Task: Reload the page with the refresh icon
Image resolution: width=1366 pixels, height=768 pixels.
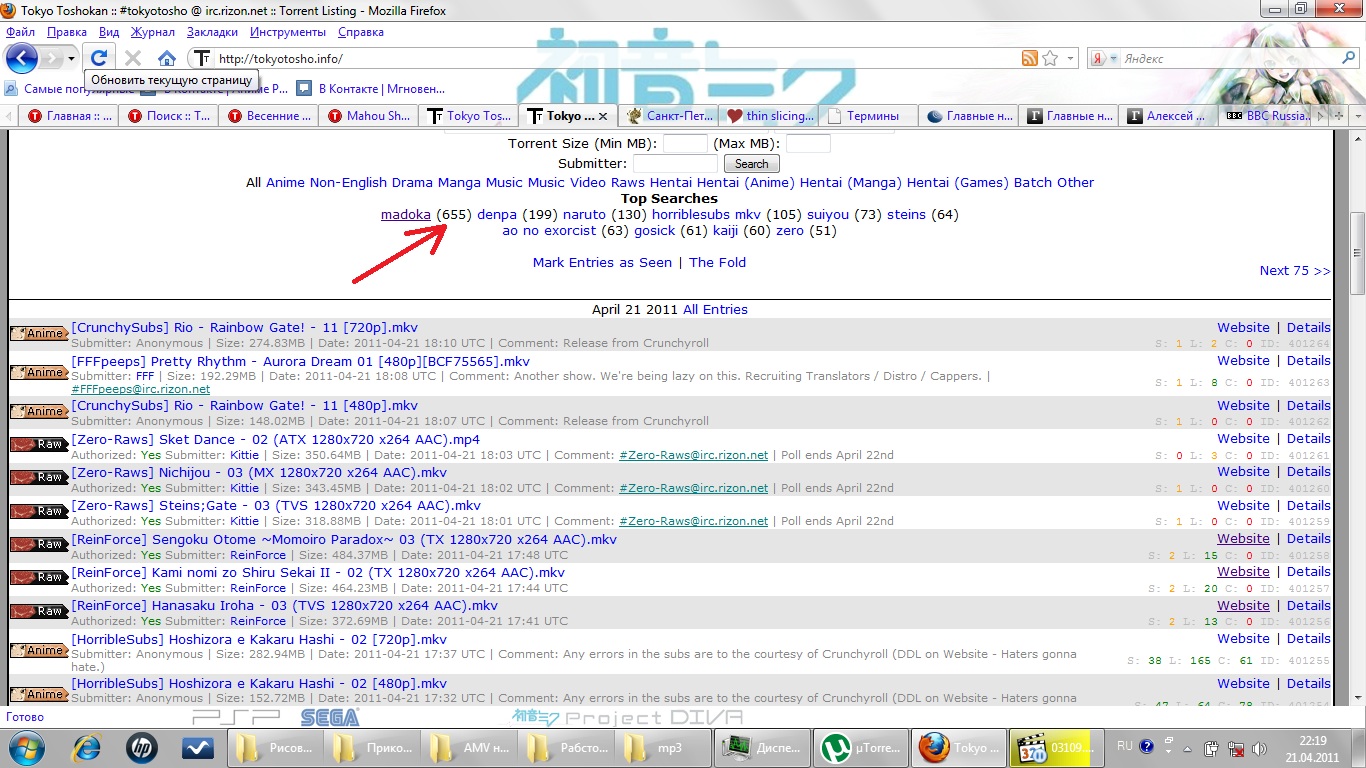Action: [x=99, y=58]
